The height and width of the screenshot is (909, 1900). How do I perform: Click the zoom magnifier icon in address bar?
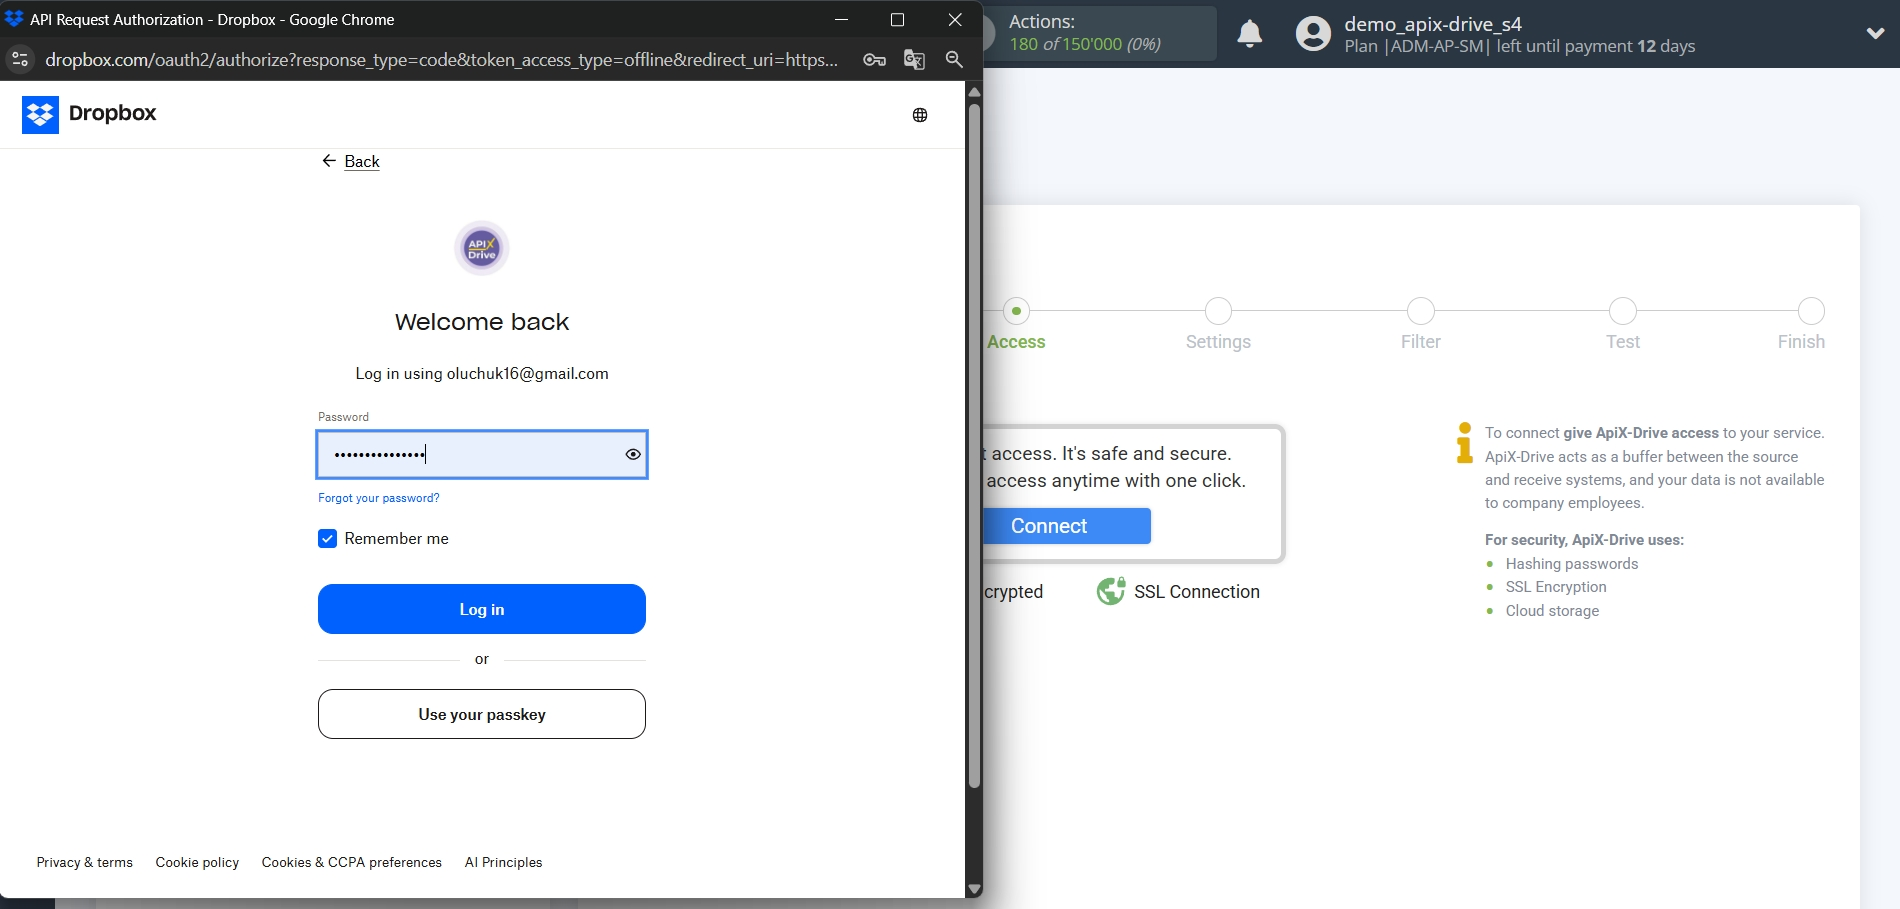[953, 60]
